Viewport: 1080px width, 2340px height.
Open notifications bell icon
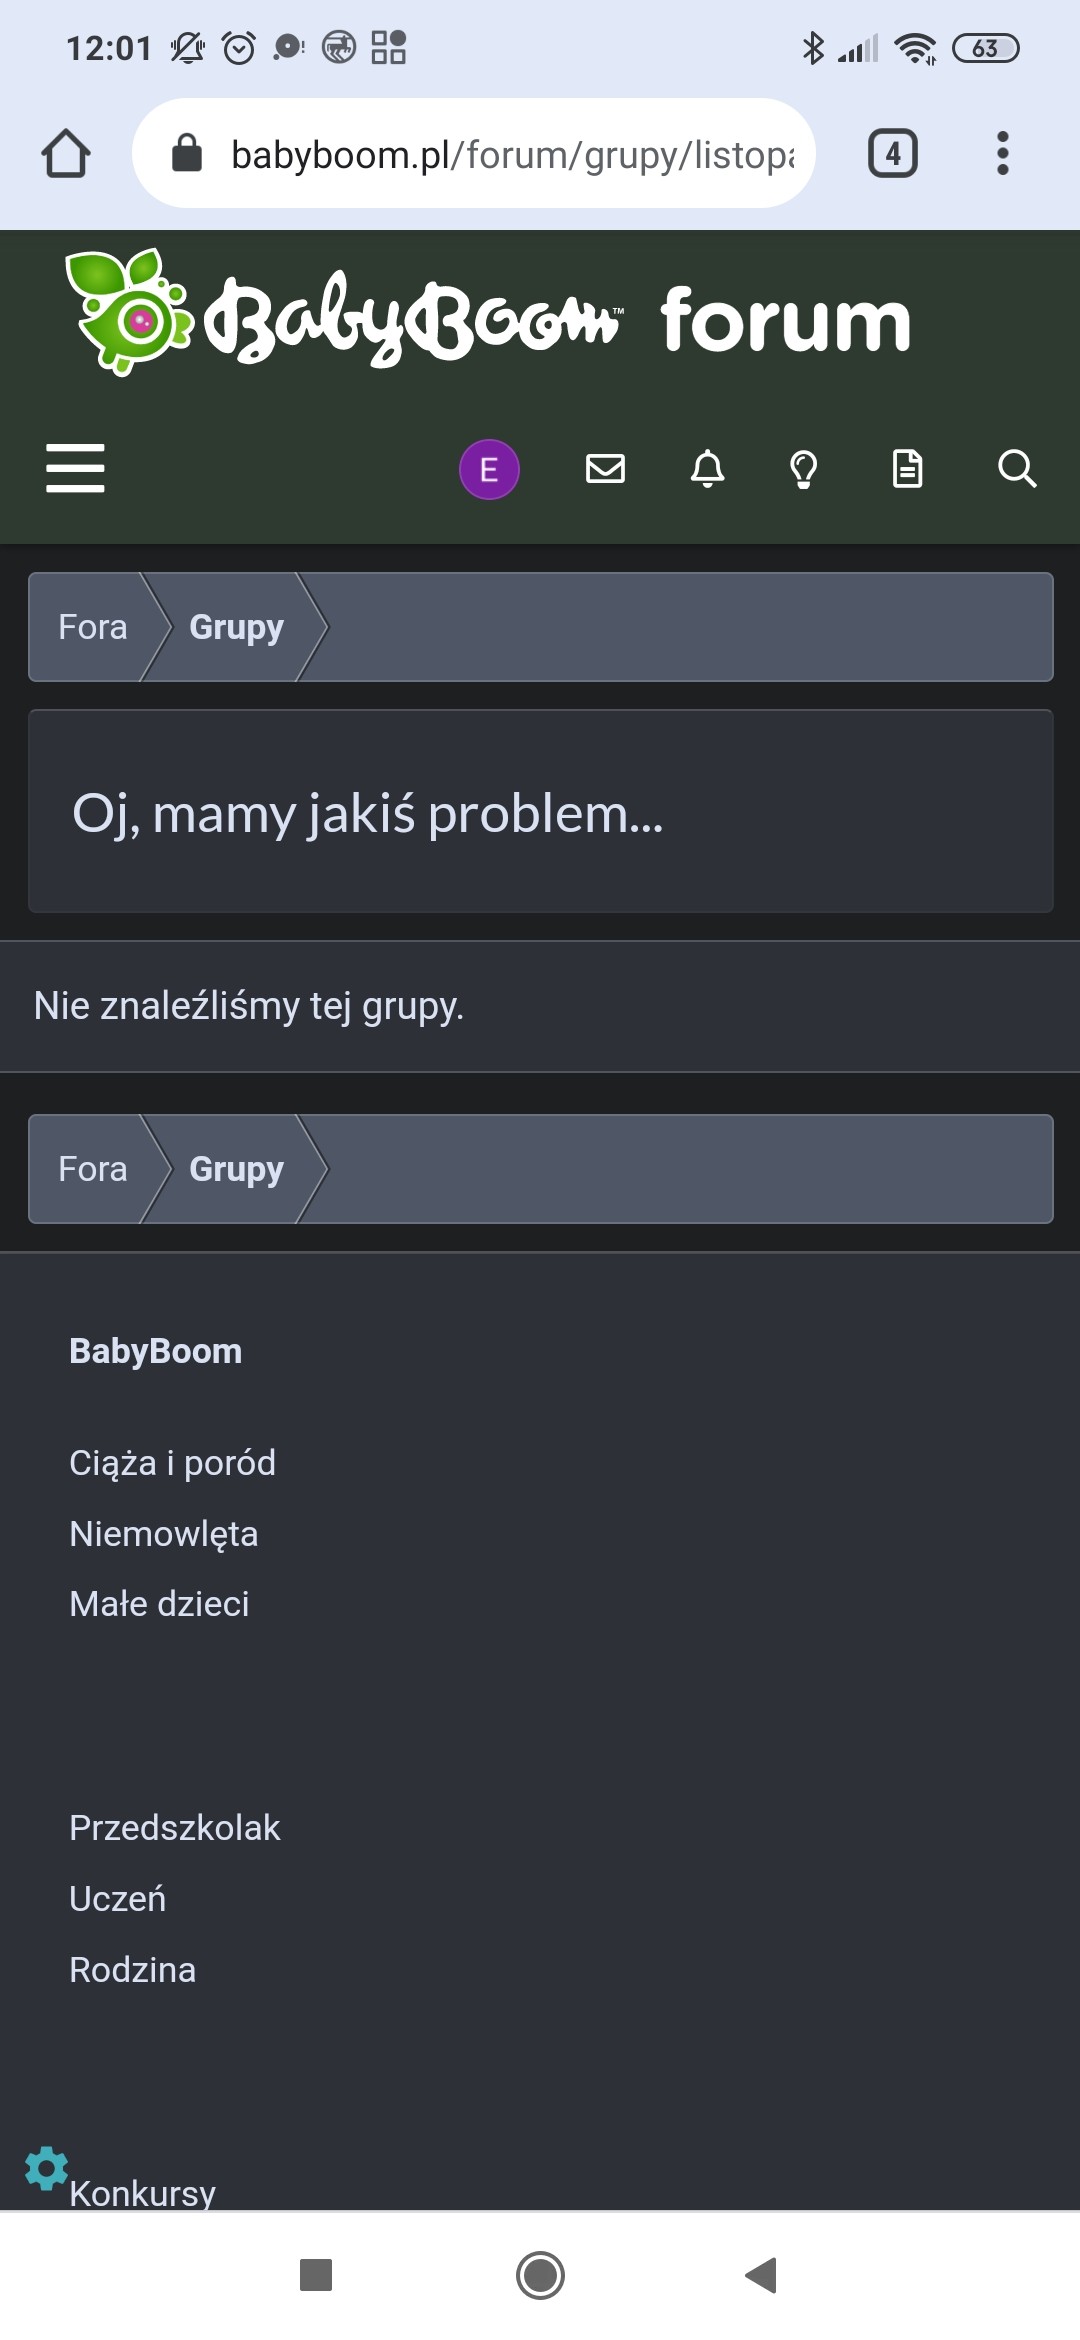(x=708, y=468)
